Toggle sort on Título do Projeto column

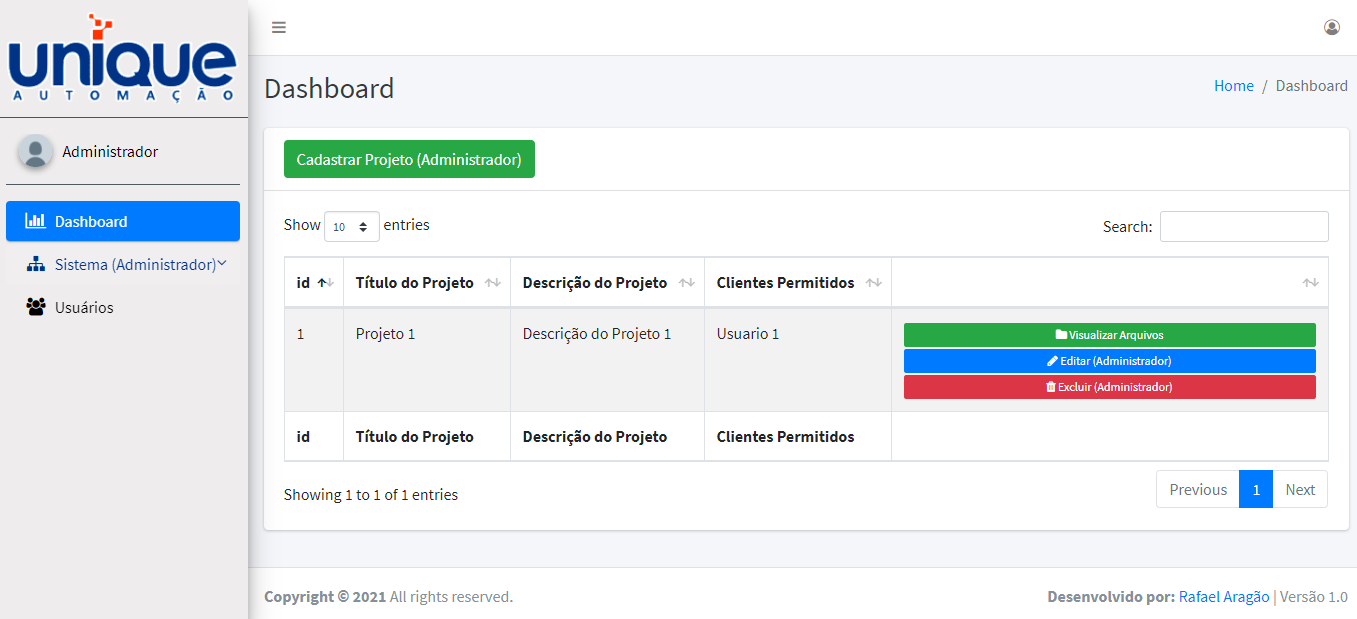[x=492, y=283]
